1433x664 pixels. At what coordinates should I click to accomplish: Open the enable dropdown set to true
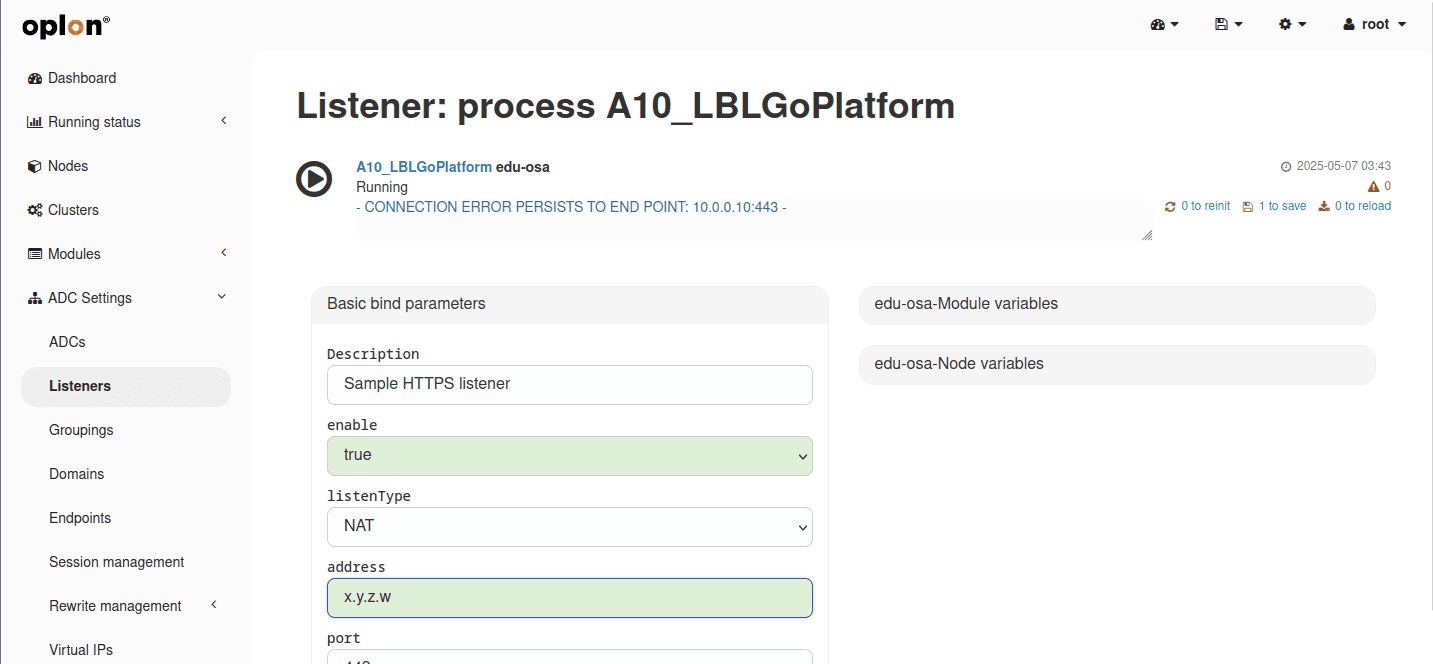tap(570, 455)
